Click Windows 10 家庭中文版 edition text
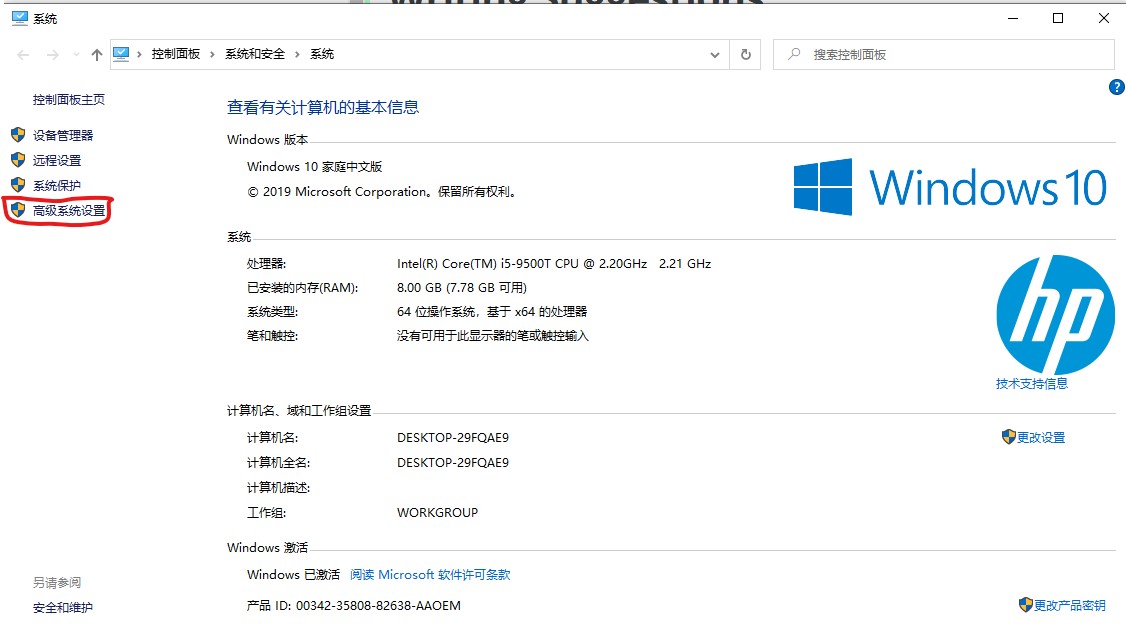1126x636 pixels. point(315,167)
